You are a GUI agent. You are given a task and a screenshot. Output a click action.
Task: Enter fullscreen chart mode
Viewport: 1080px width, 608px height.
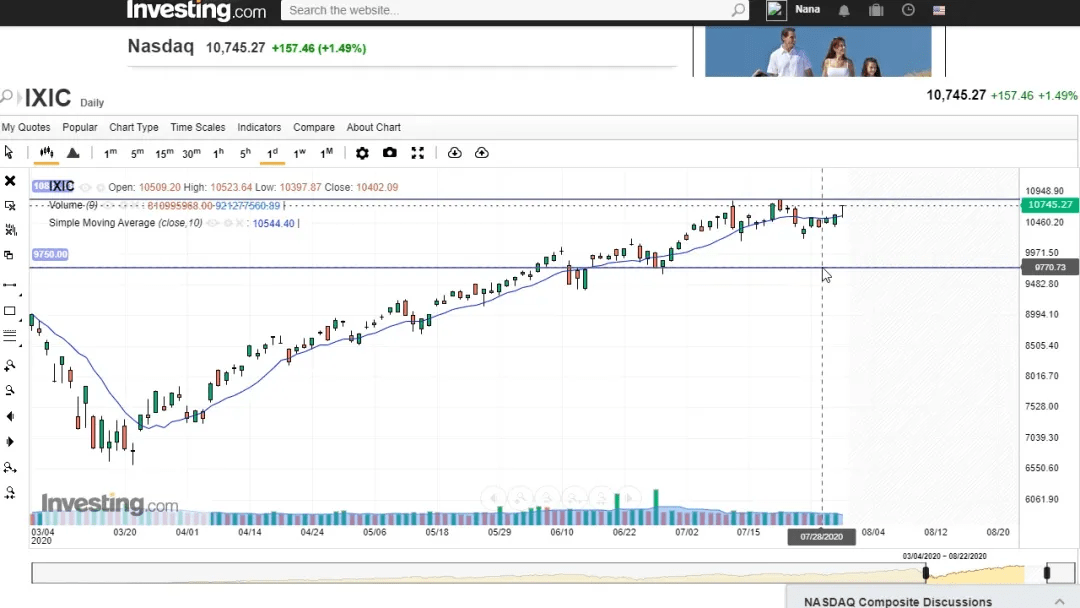click(x=418, y=153)
